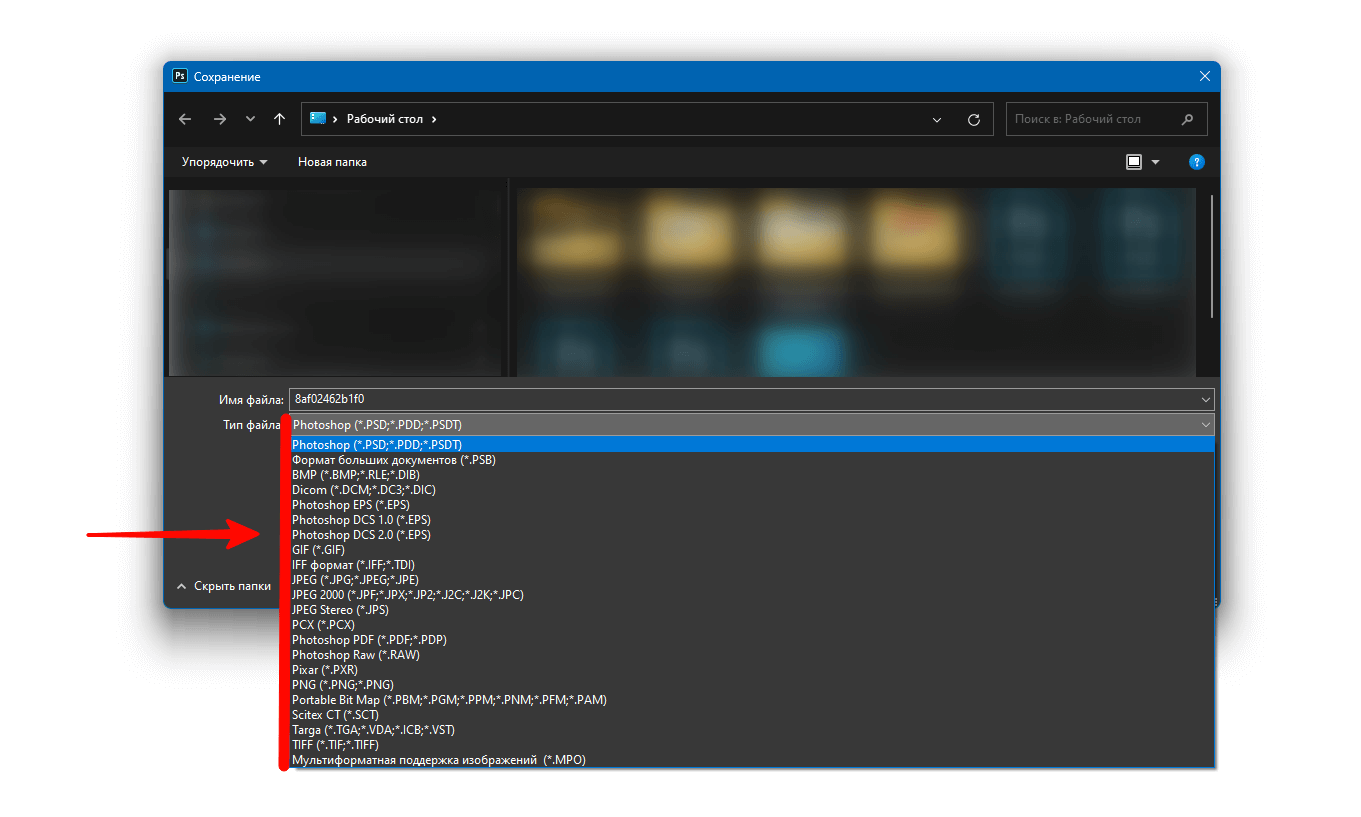Select JPEG 2000 (*.JPF;*.JPX...) format
The image size is (1361, 817).
pos(752,595)
